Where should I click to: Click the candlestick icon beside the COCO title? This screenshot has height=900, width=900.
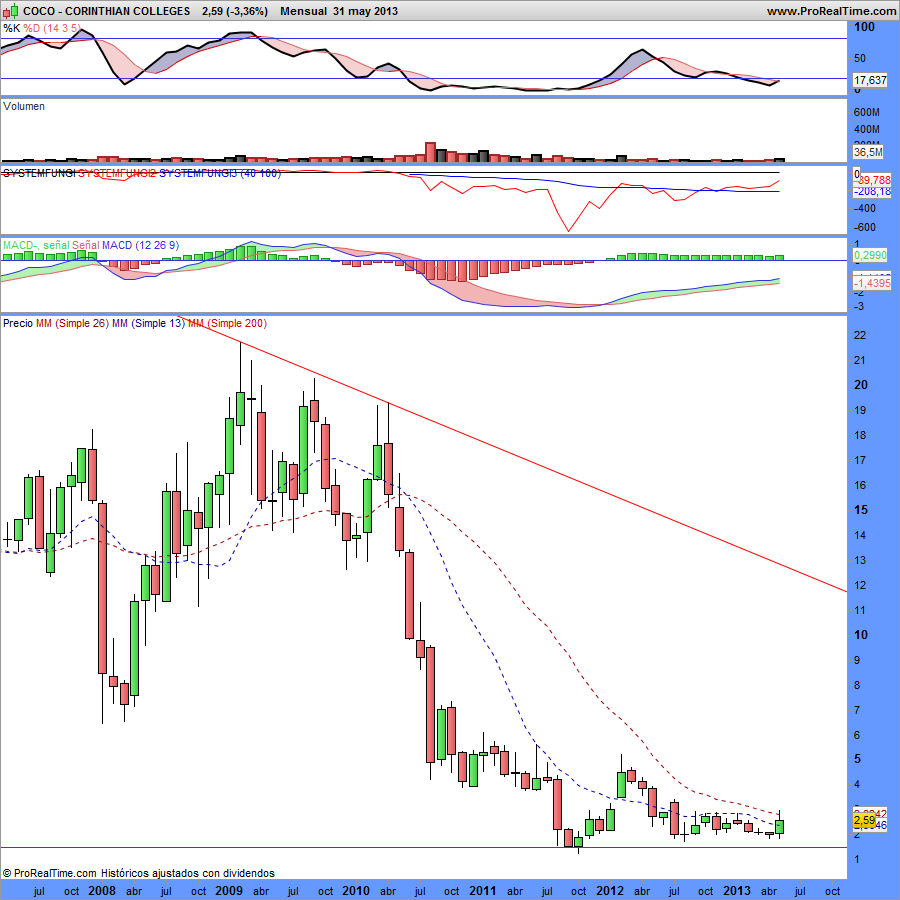tap(10, 11)
